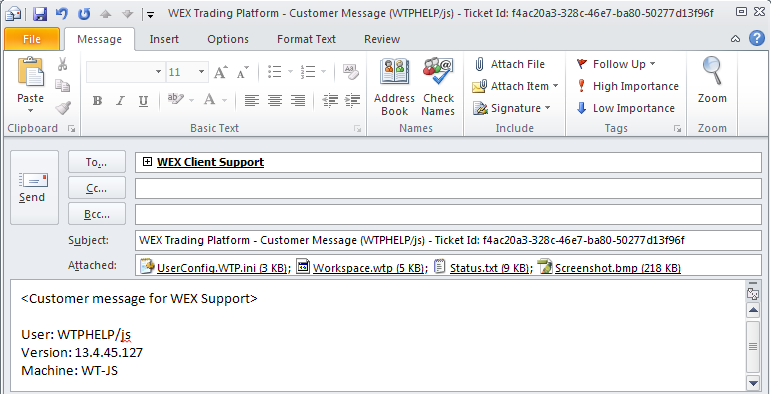This screenshot has width=771, height=394.
Task: Open the Format Text tab
Action: click(x=306, y=39)
